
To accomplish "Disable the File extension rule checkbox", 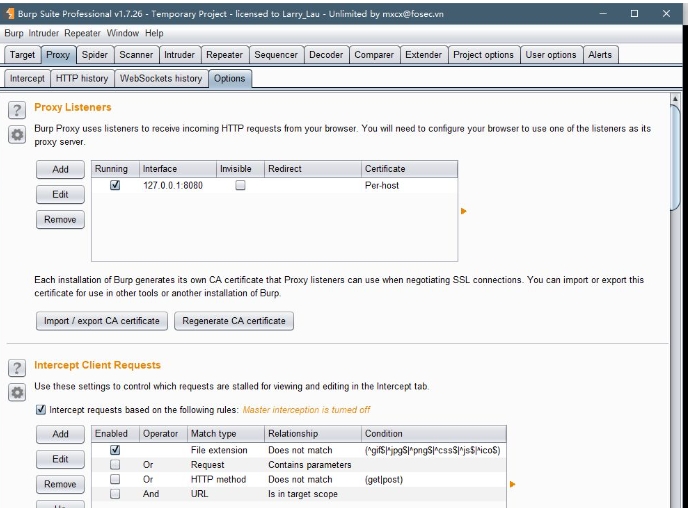I will [115, 450].
